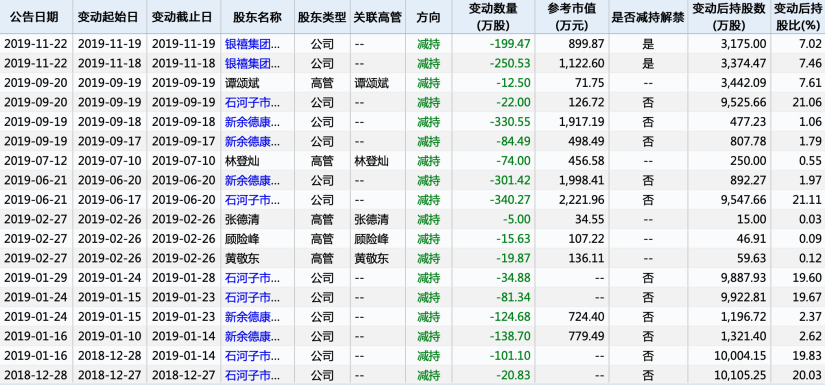The width and height of the screenshot is (825, 386).
Task: Select 参考市值(万元) column header
Action: point(571,17)
